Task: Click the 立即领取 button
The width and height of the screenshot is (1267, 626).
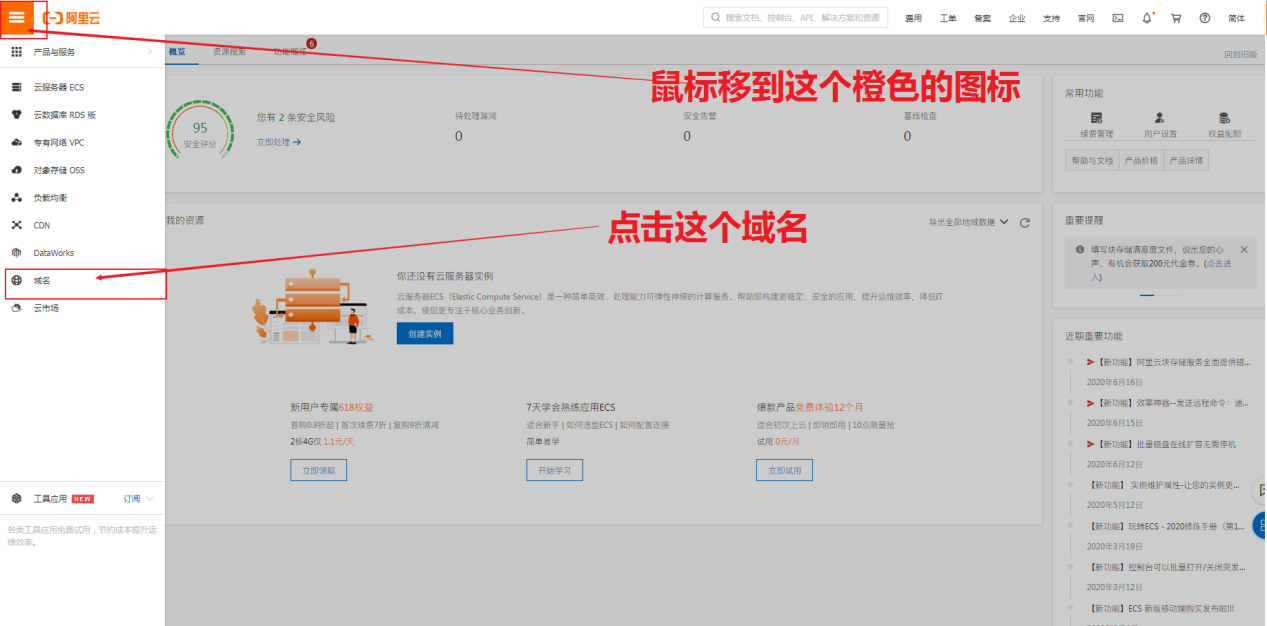Action: point(318,470)
